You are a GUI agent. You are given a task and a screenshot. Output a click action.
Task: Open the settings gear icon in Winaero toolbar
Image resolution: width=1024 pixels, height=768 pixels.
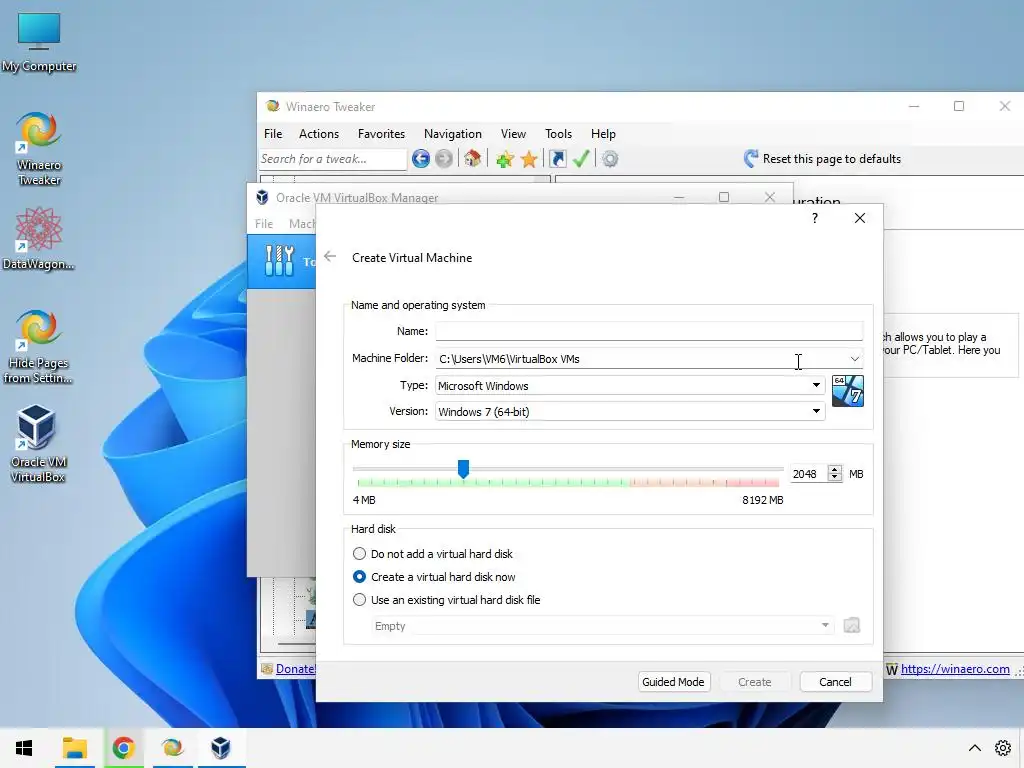click(x=610, y=159)
